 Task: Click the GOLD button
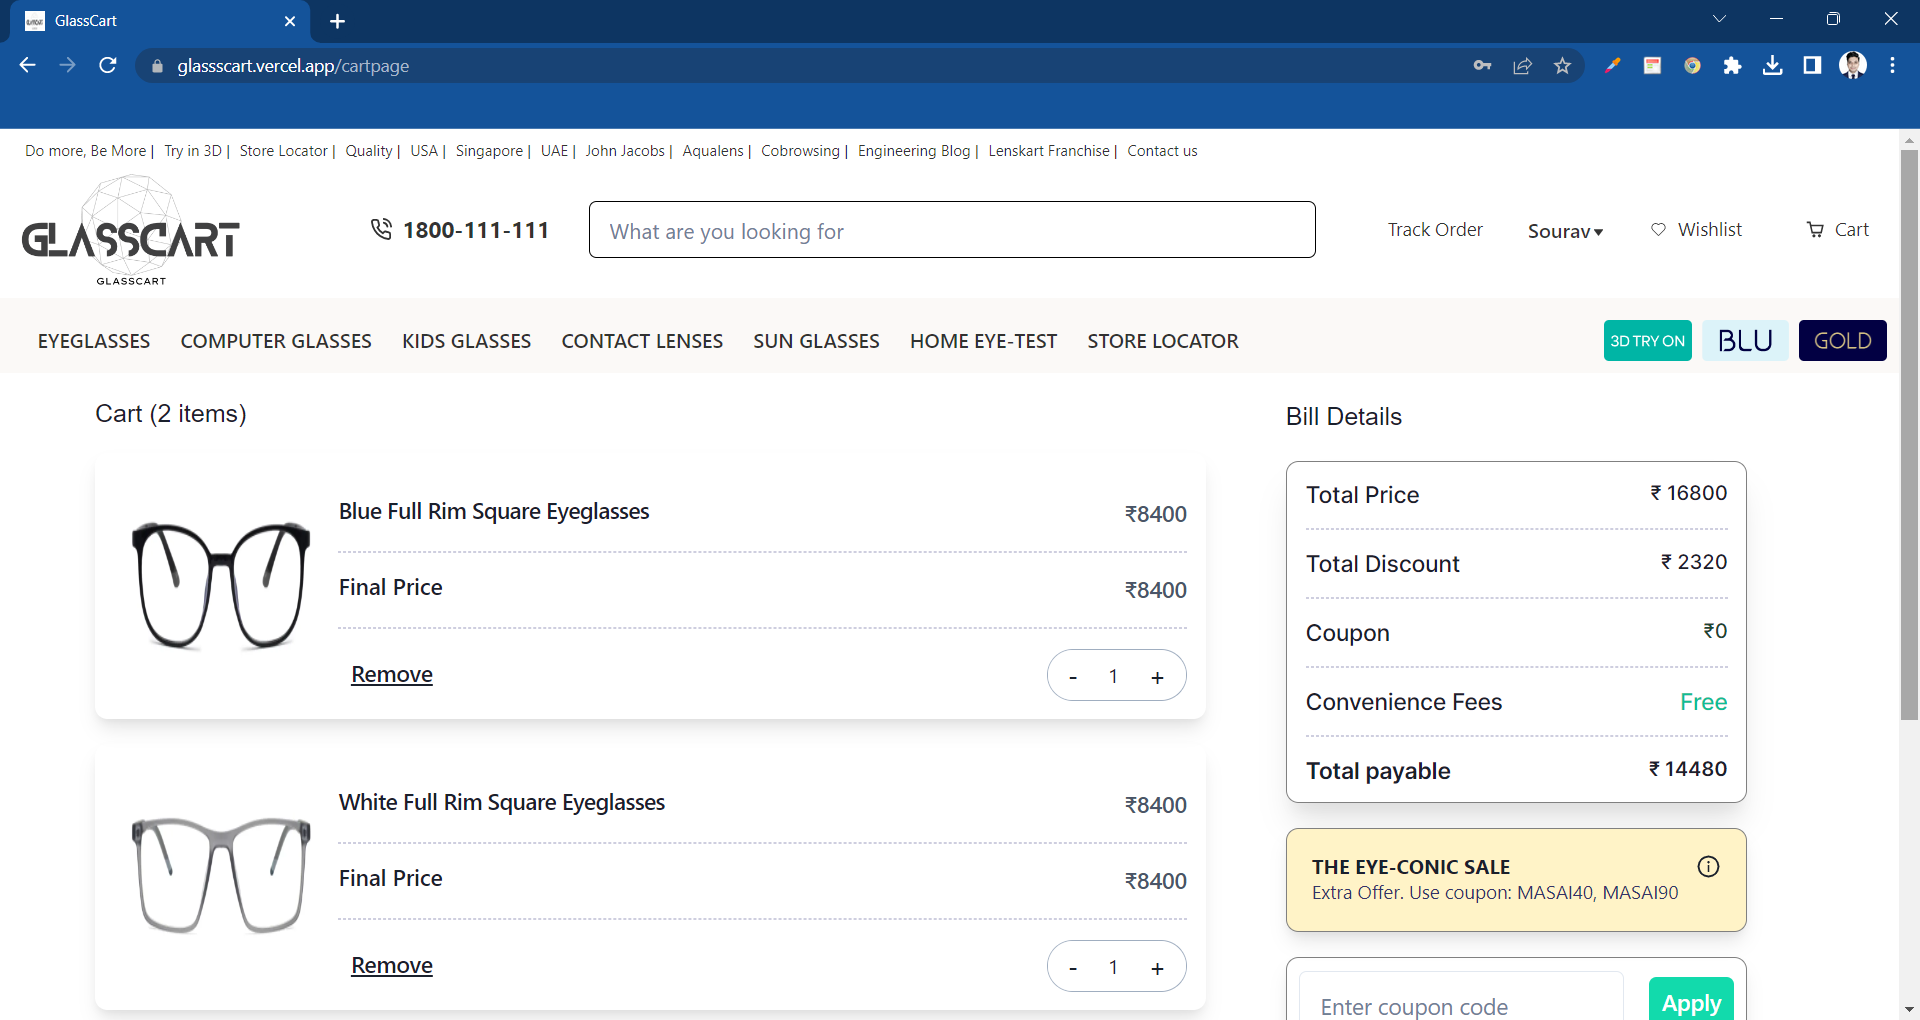[x=1842, y=340]
